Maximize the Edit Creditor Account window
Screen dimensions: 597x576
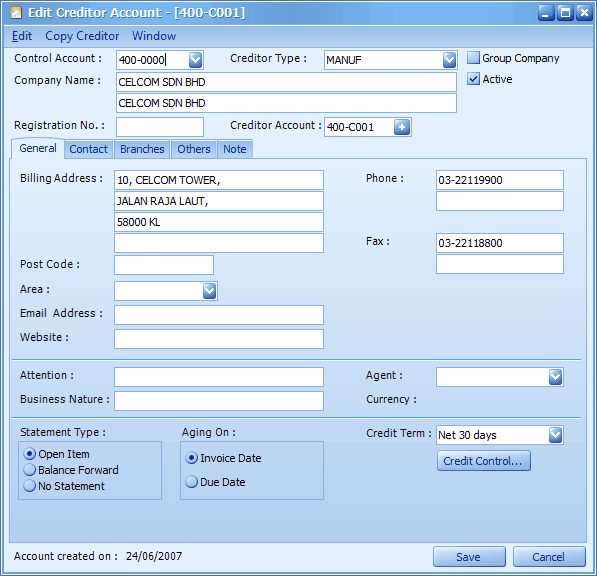tap(565, 13)
